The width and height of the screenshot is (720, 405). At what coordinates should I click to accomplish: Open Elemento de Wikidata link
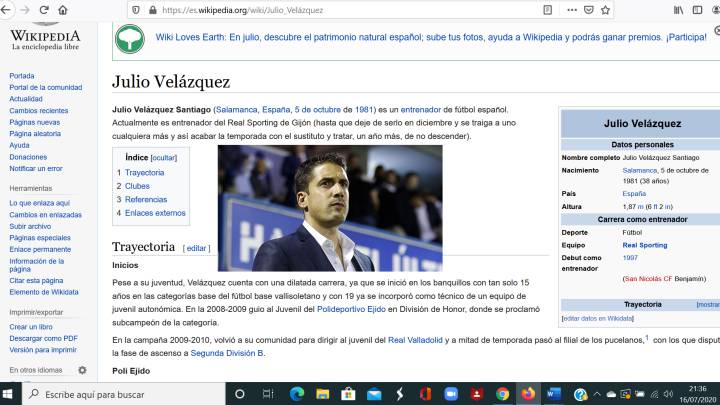tap(44, 292)
